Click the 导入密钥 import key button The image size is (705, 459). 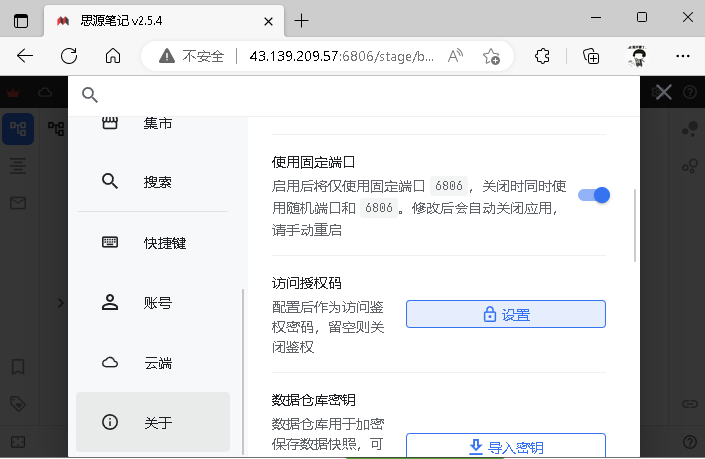point(506,446)
